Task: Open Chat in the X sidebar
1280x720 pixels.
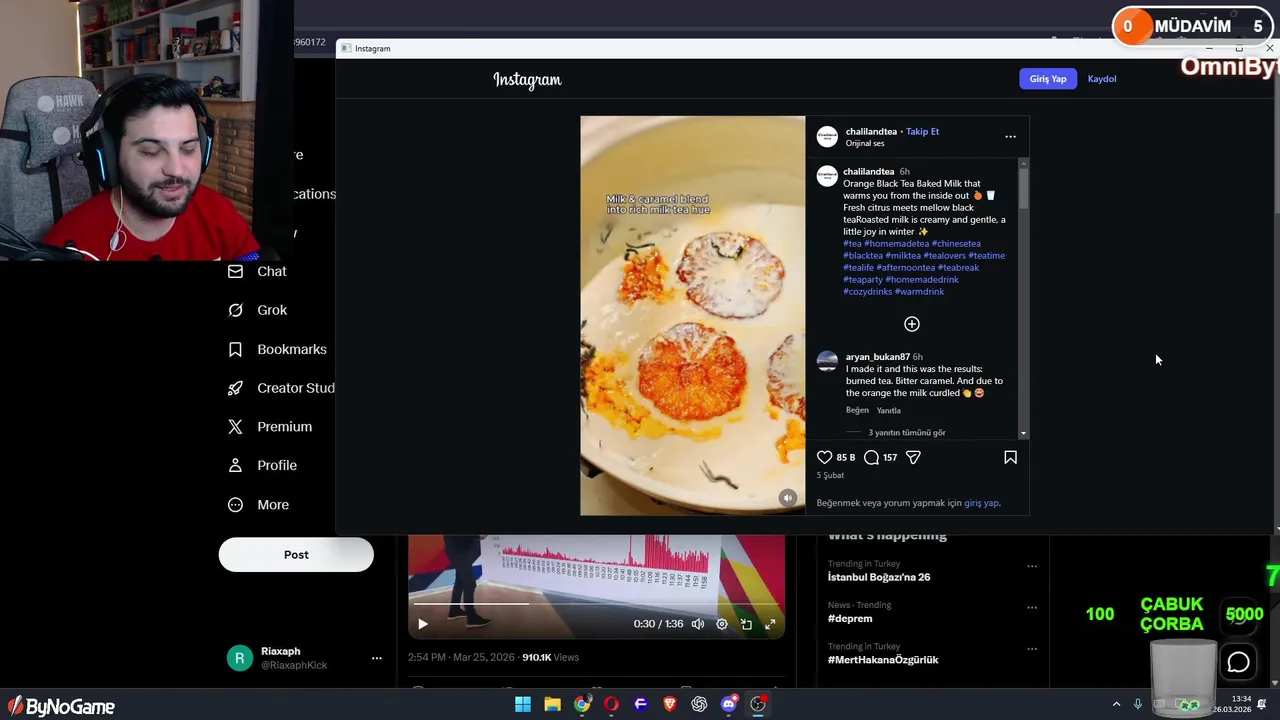Action: click(x=258, y=271)
